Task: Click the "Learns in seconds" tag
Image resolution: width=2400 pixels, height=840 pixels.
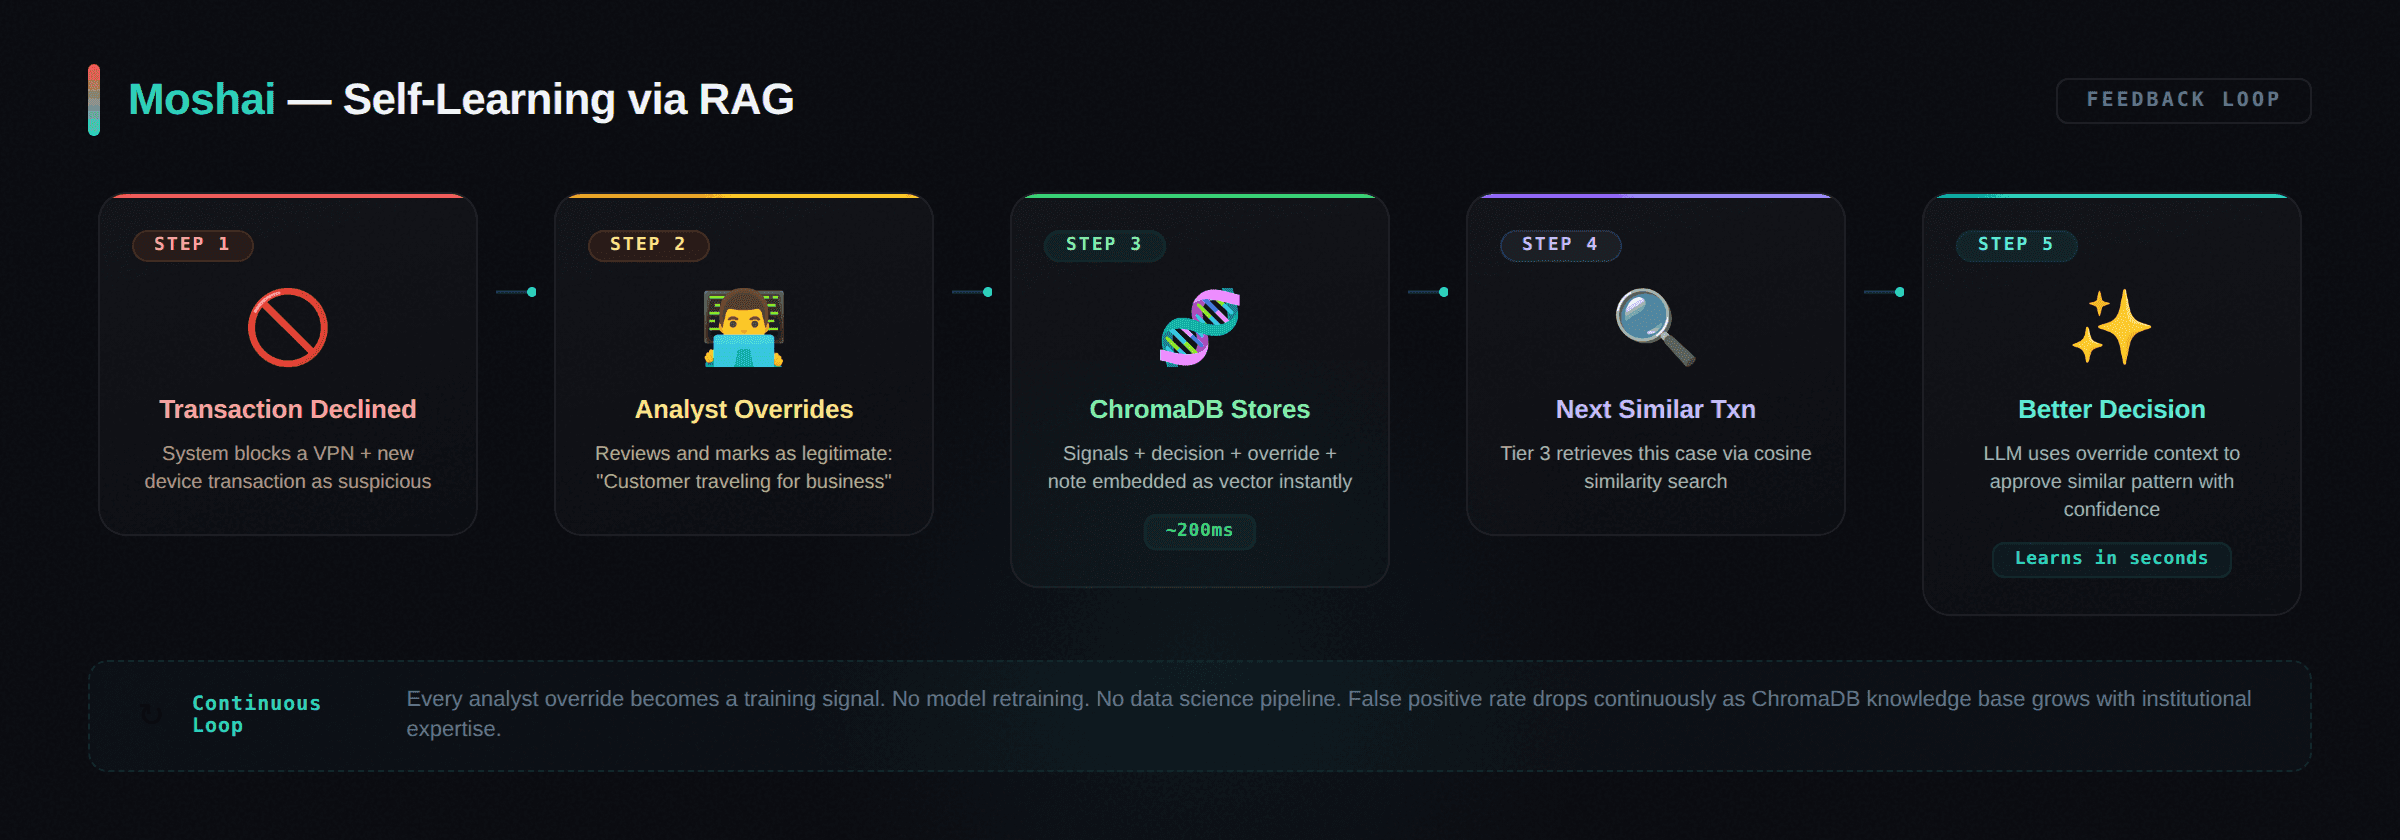Action: coord(2111,559)
